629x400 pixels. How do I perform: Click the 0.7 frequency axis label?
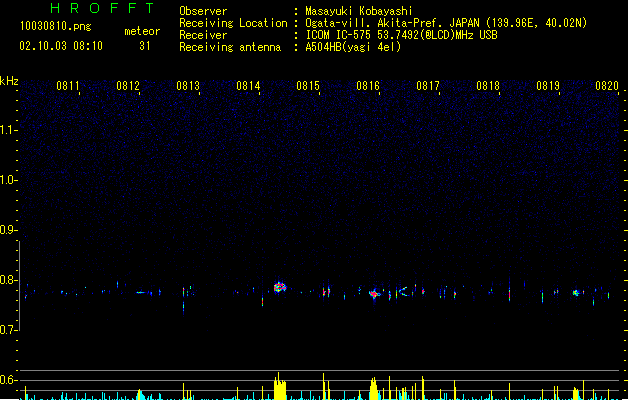coord(8,330)
